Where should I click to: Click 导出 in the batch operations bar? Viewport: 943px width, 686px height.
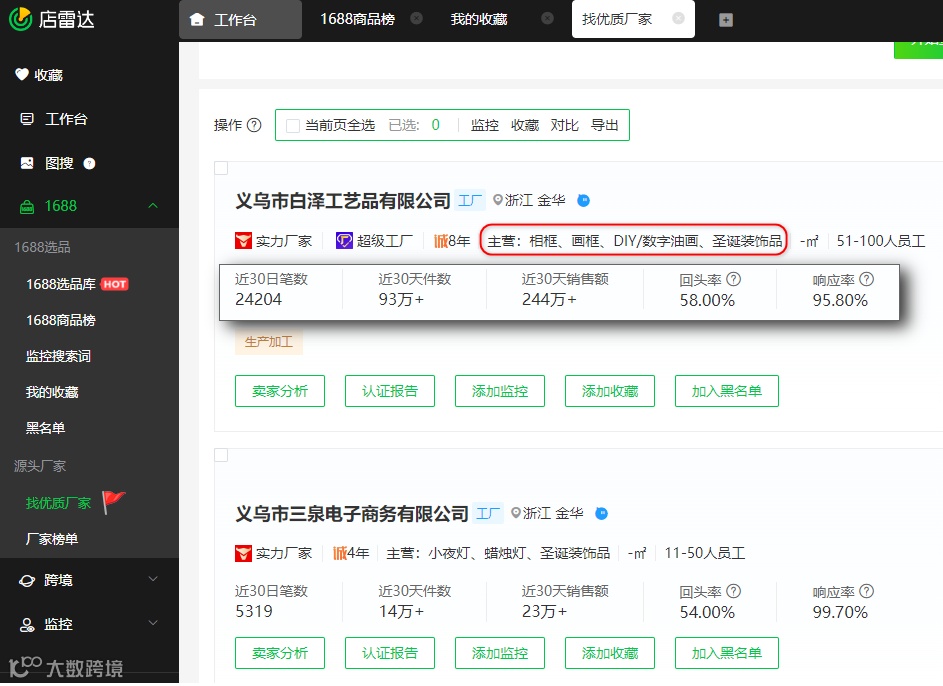tap(604, 125)
